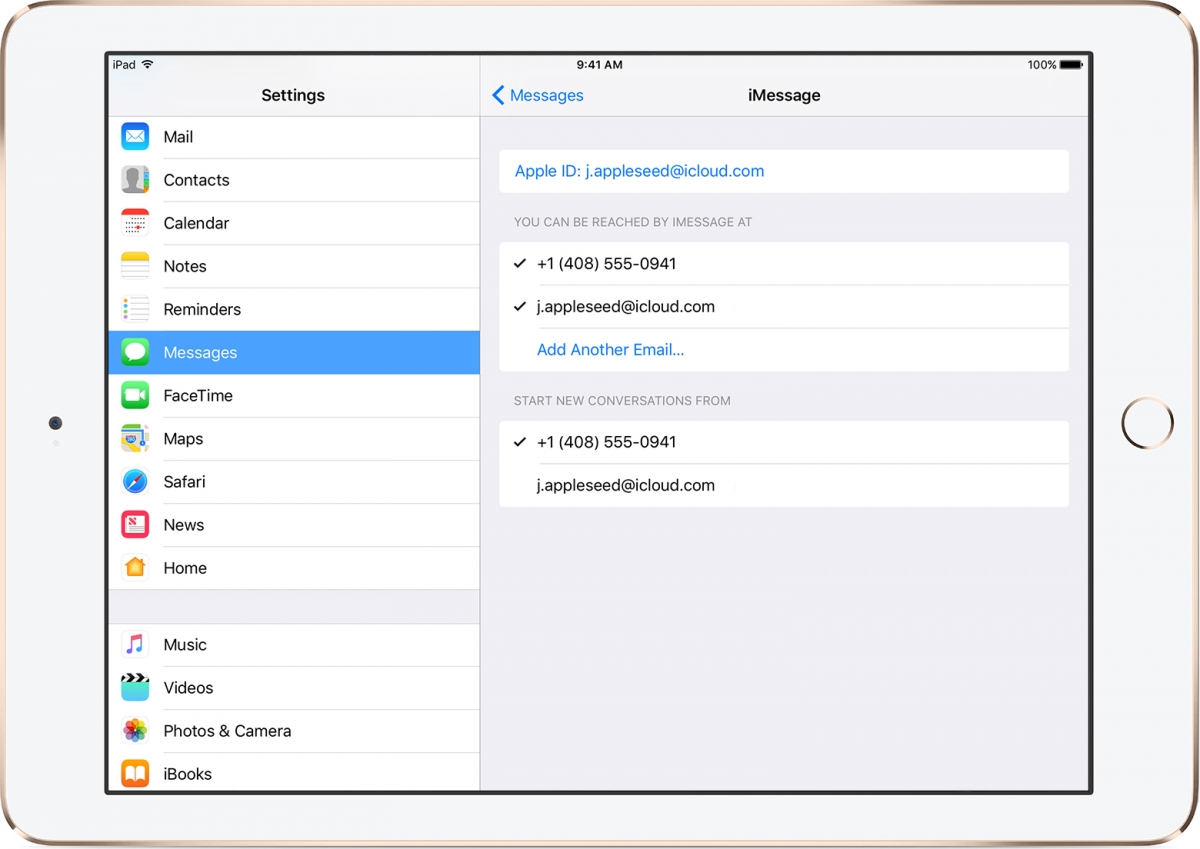Screen dimensions: 1200x849
Task: Open the Mail settings icon
Action: (135, 136)
